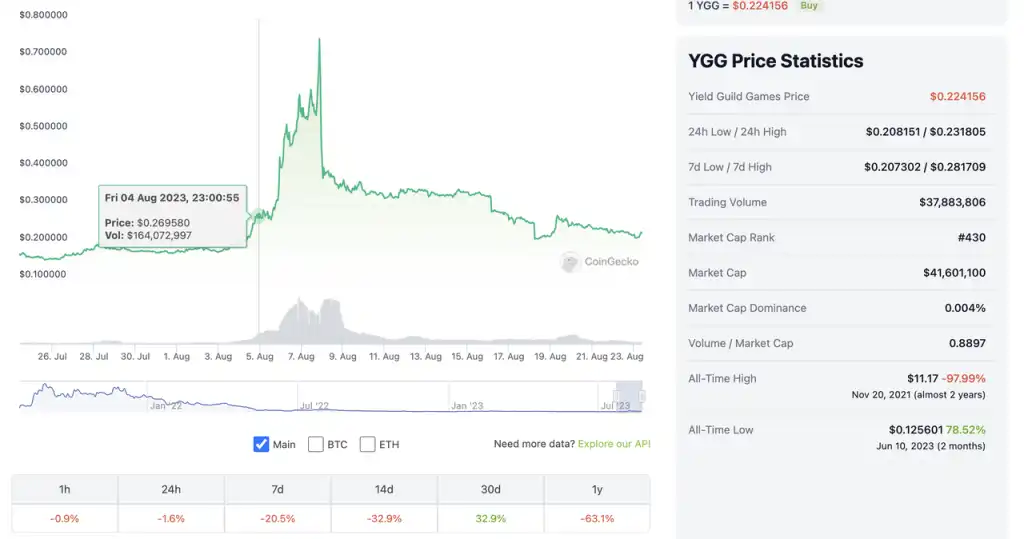Viewport: 1024px width, 539px height.
Task: Click Jul '22 on the navigator timeline
Action: [x=314, y=406]
